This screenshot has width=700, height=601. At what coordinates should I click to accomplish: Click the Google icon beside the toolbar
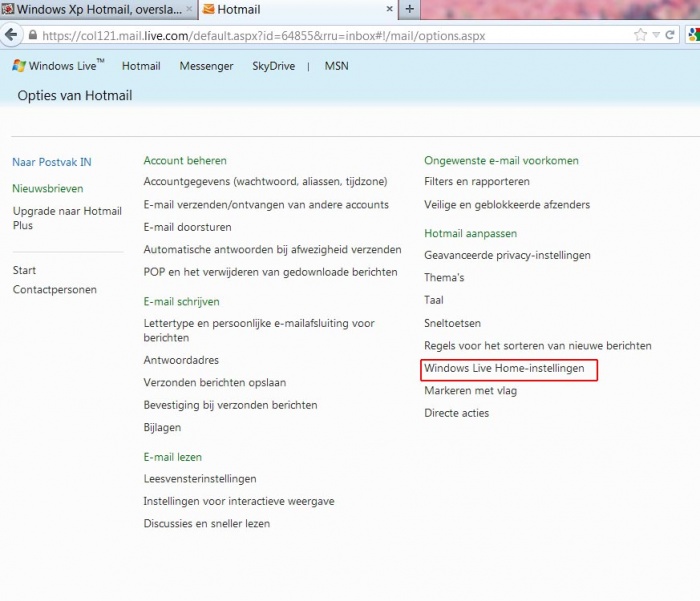point(694,35)
